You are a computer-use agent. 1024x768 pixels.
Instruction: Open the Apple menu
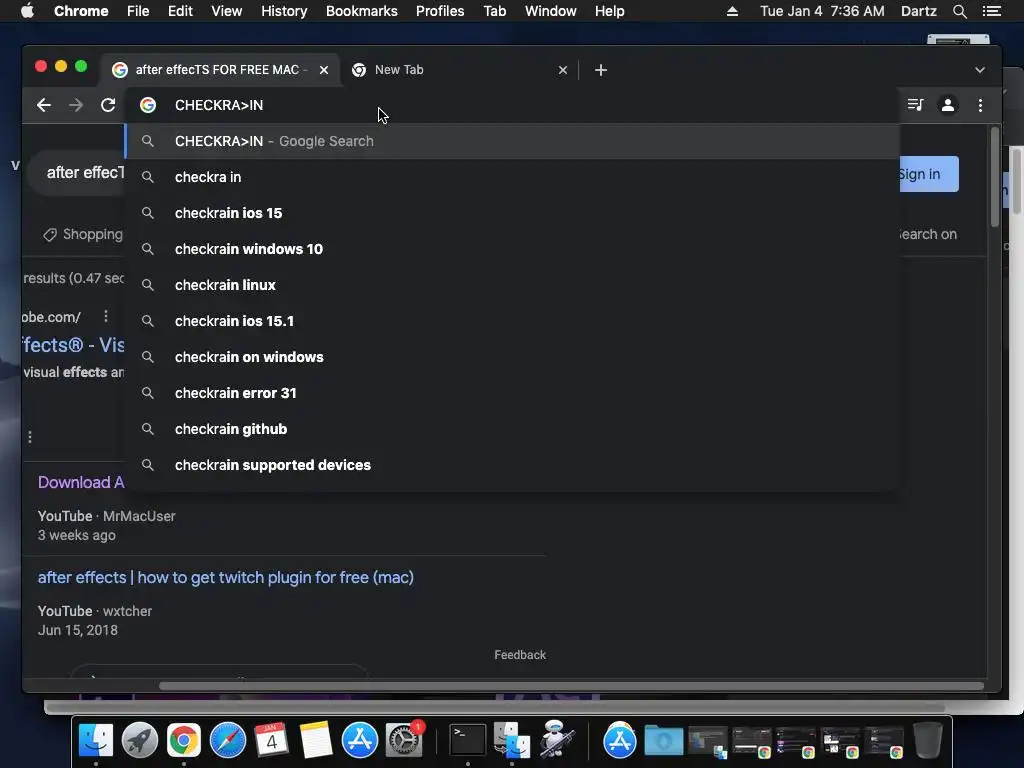27,11
